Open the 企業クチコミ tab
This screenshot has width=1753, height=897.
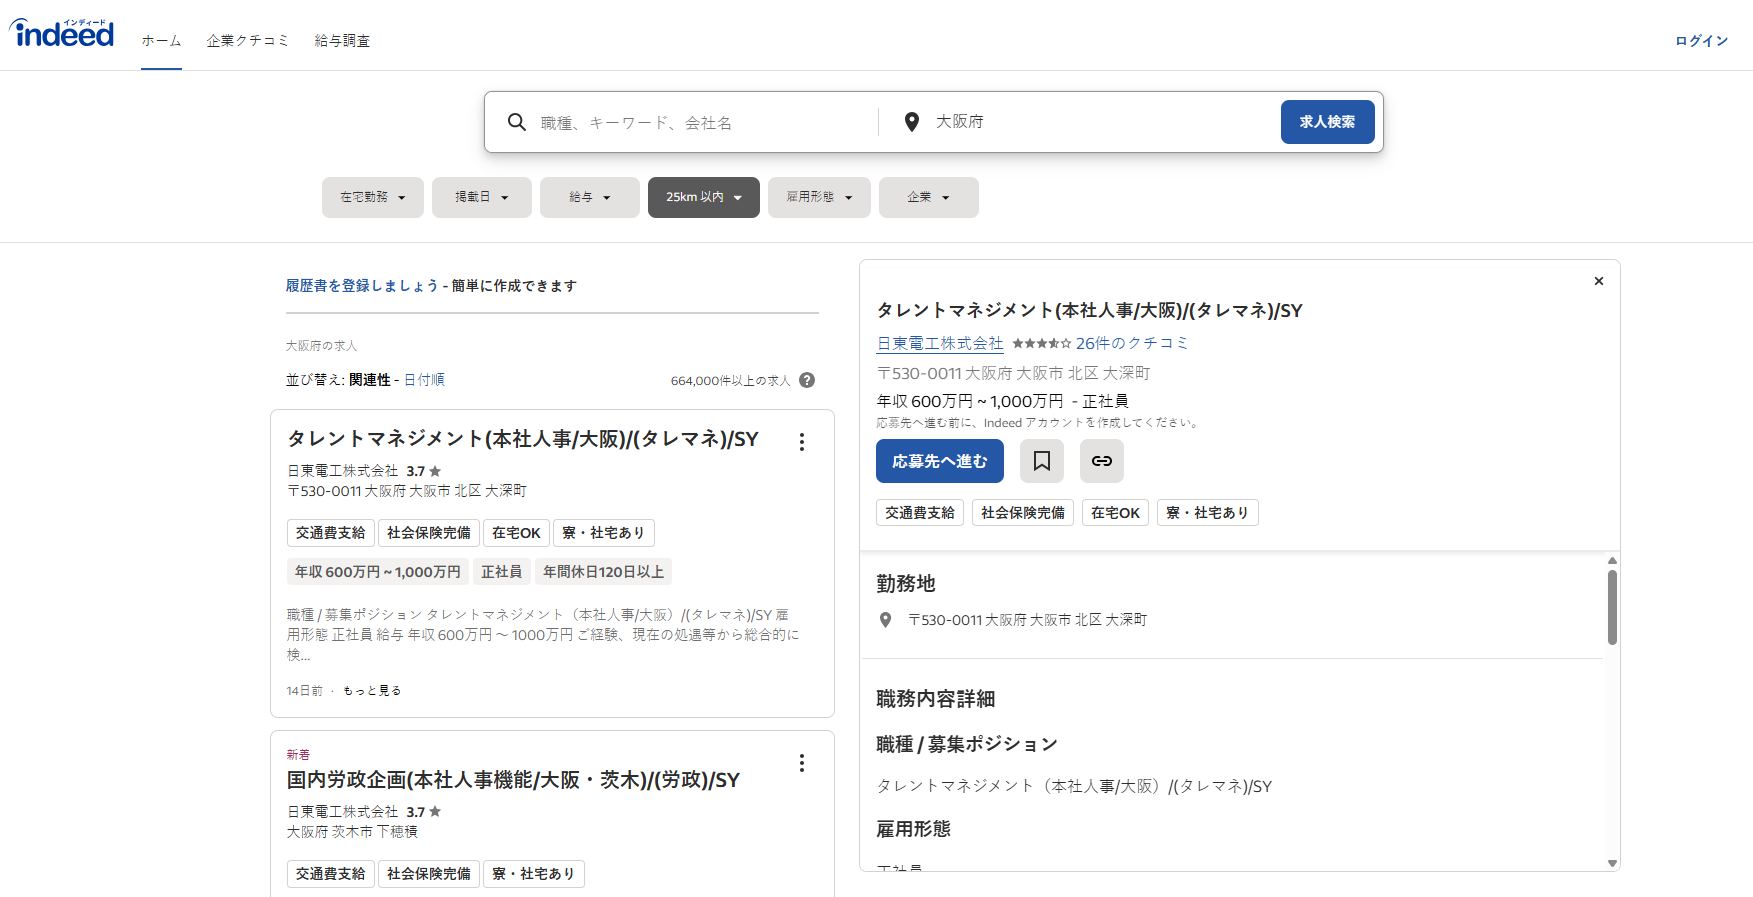248,41
